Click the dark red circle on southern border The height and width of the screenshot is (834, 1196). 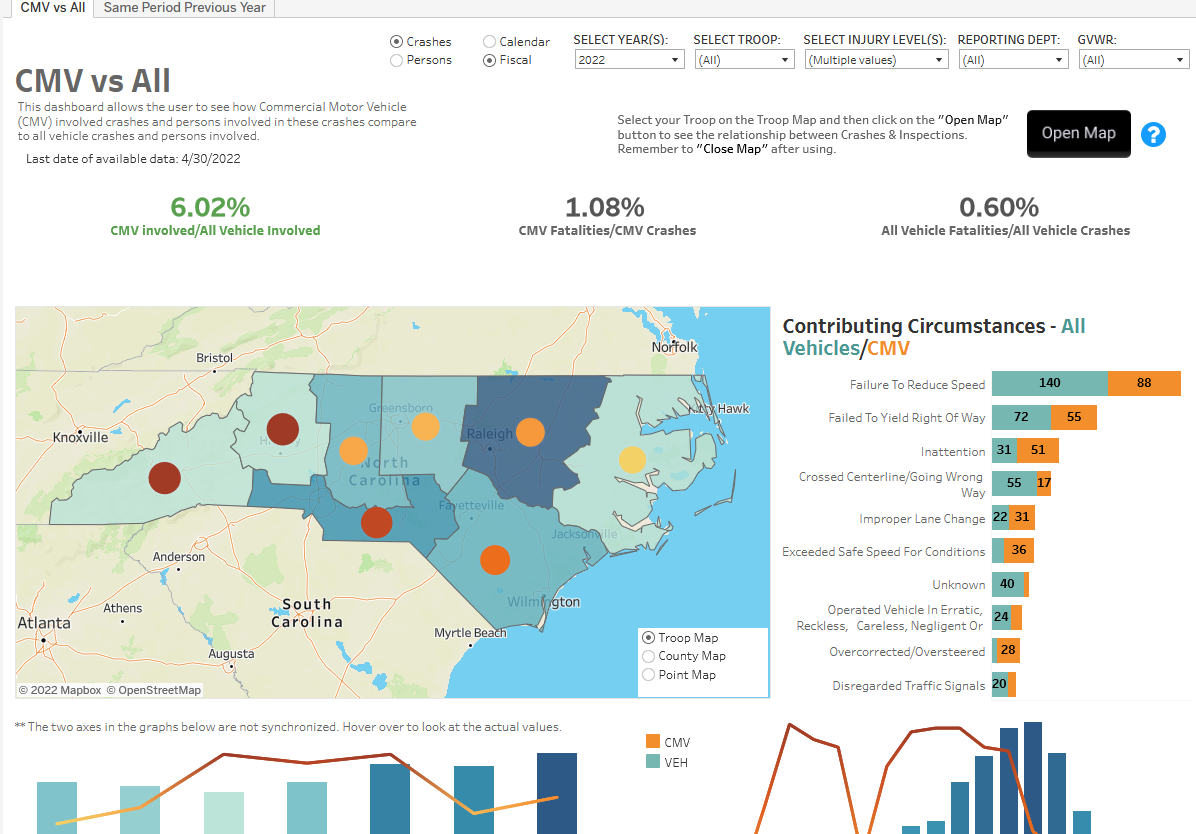(x=376, y=522)
